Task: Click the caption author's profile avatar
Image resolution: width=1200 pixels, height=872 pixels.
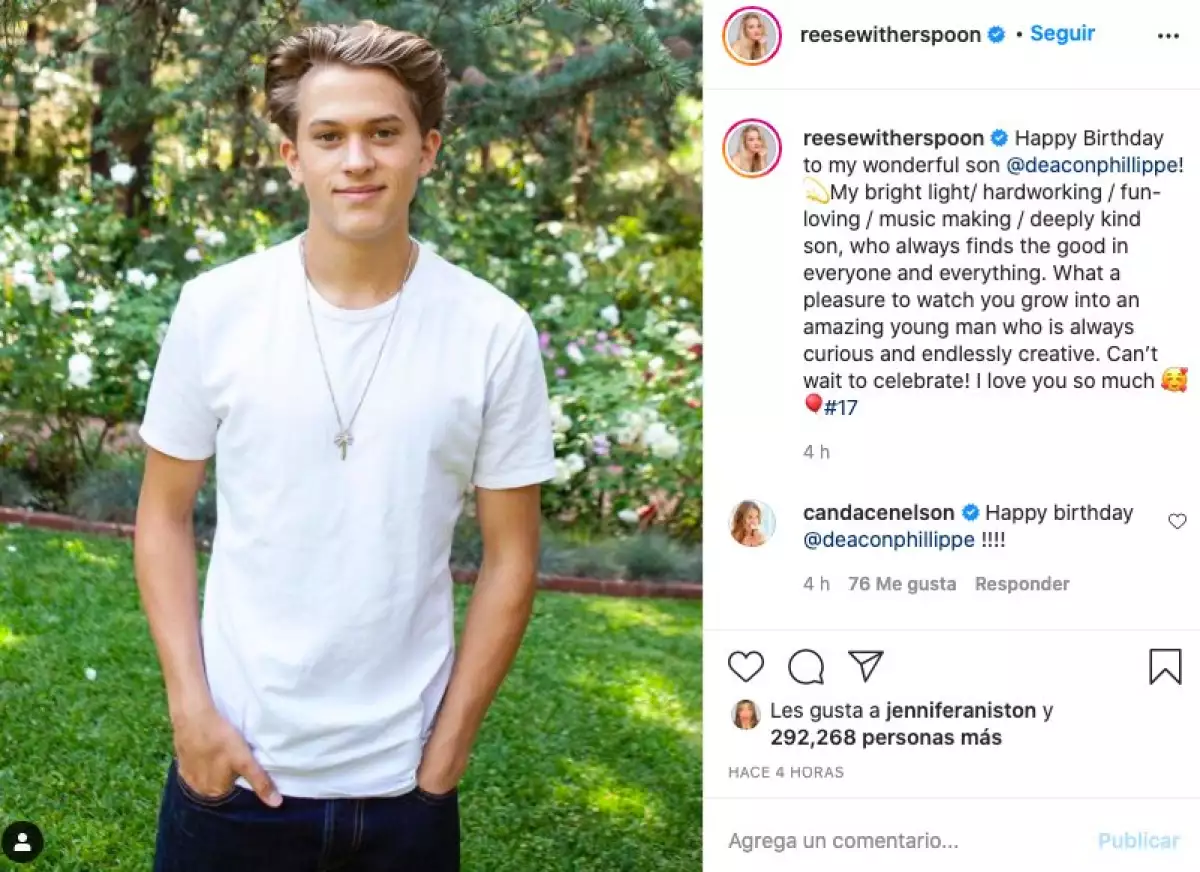Action: pos(752,148)
